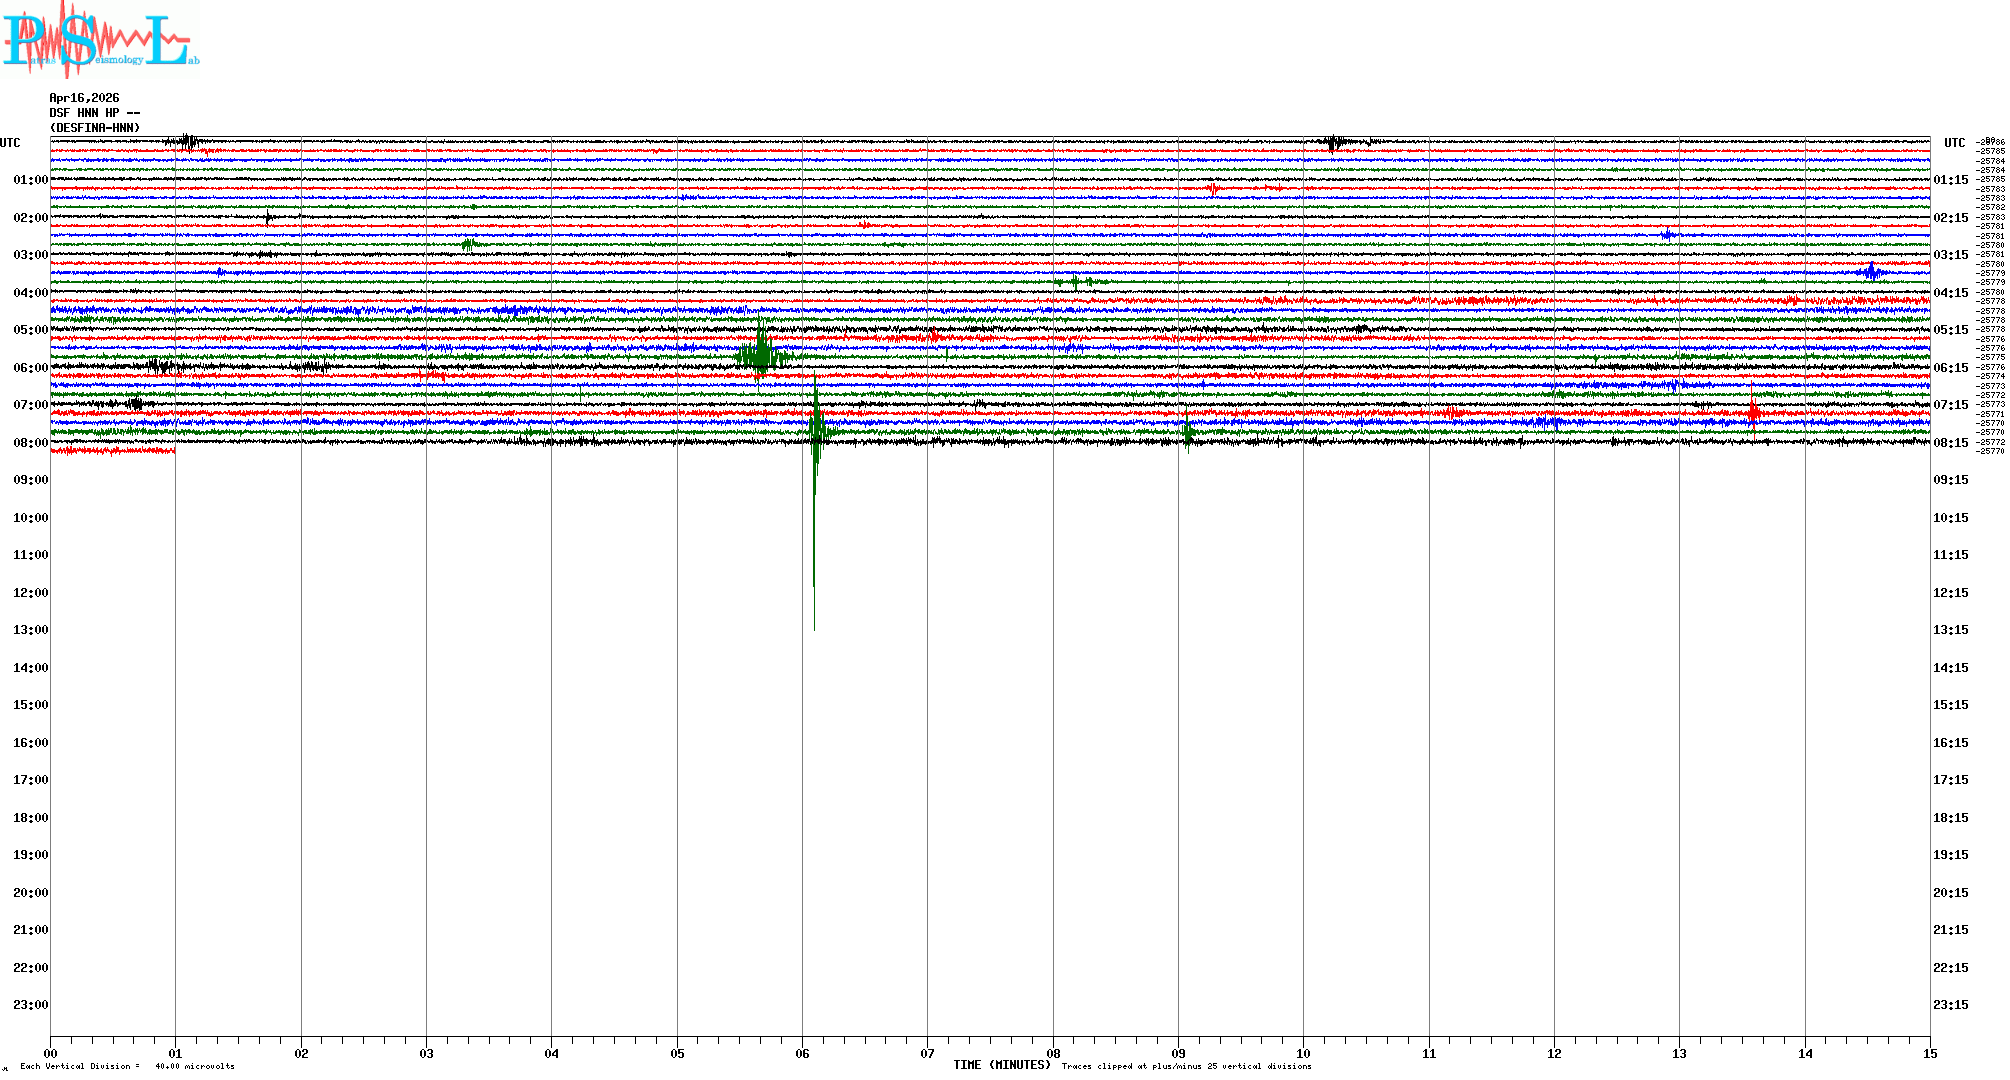The image size is (2010, 1080).
Task: Select the 08:00 hour label on left
Action: point(30,443)
